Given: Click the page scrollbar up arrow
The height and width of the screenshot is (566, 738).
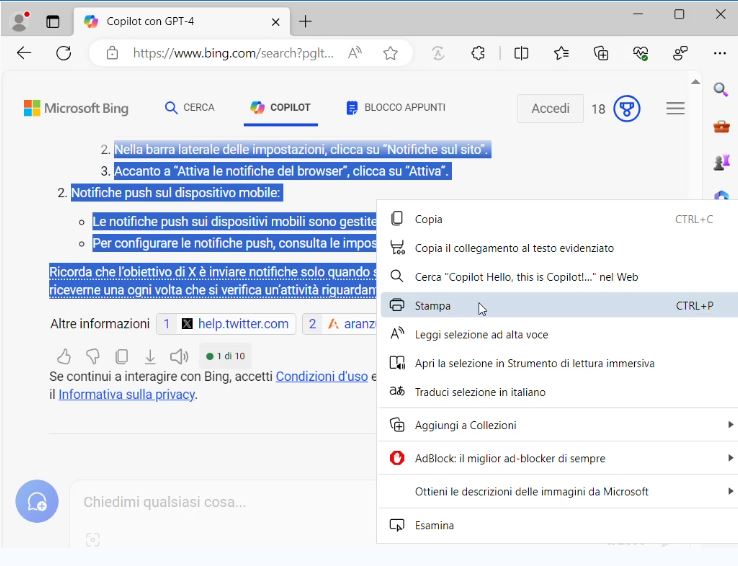Looking at the screenshot, I should 695,82.
